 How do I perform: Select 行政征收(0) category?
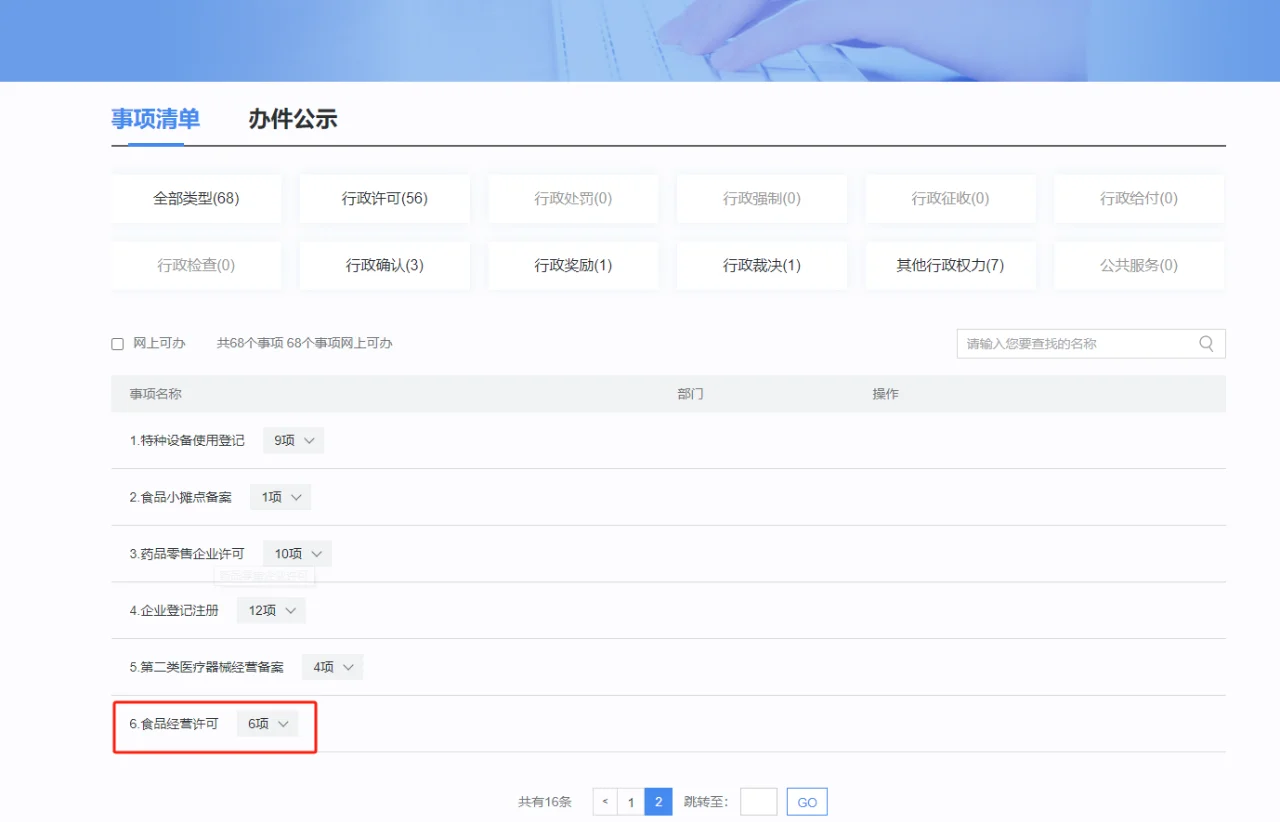(x=951, y=198)
